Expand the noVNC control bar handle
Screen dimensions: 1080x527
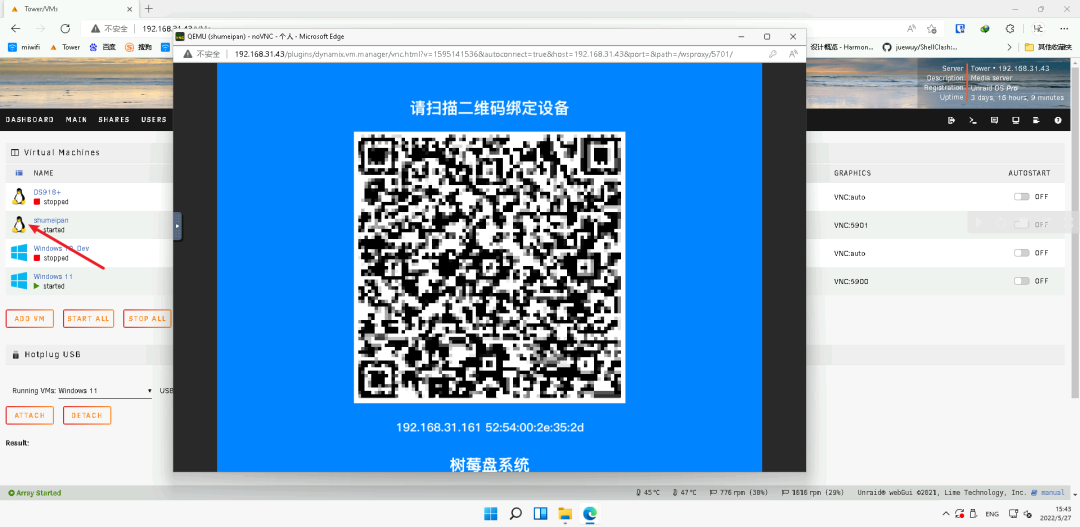178,226
